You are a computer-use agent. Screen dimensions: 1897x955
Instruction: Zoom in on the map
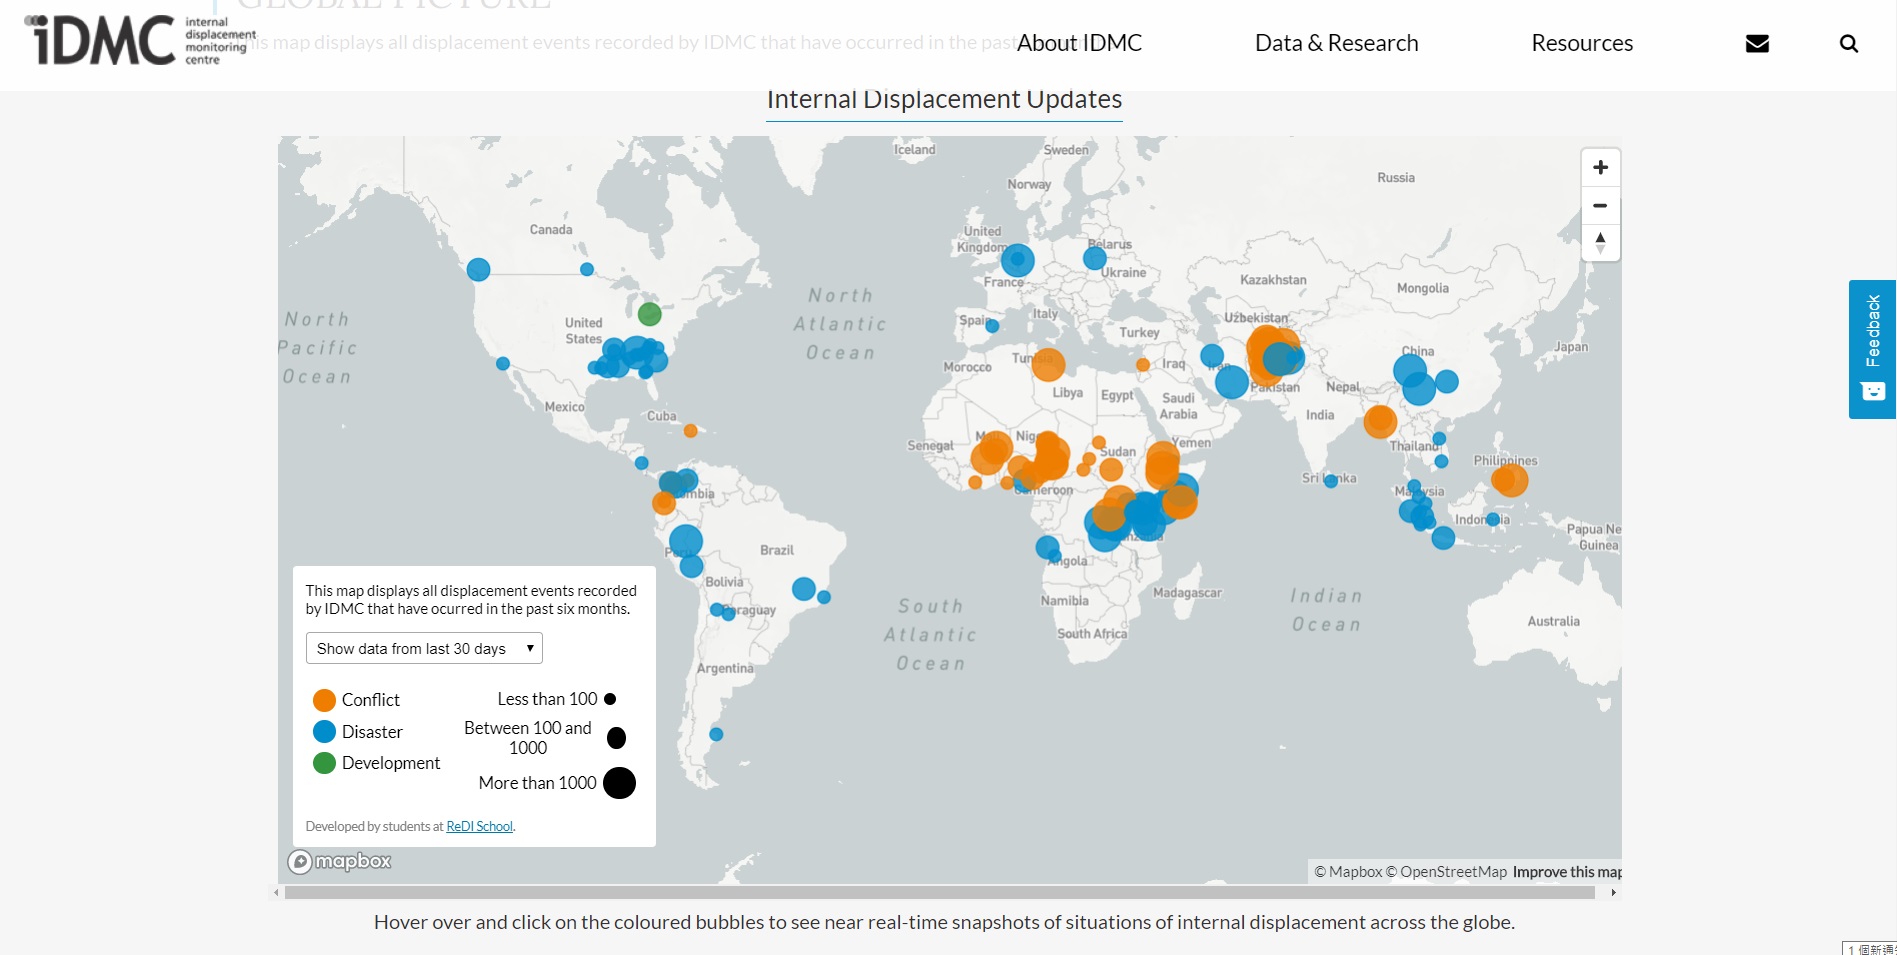1600,167
